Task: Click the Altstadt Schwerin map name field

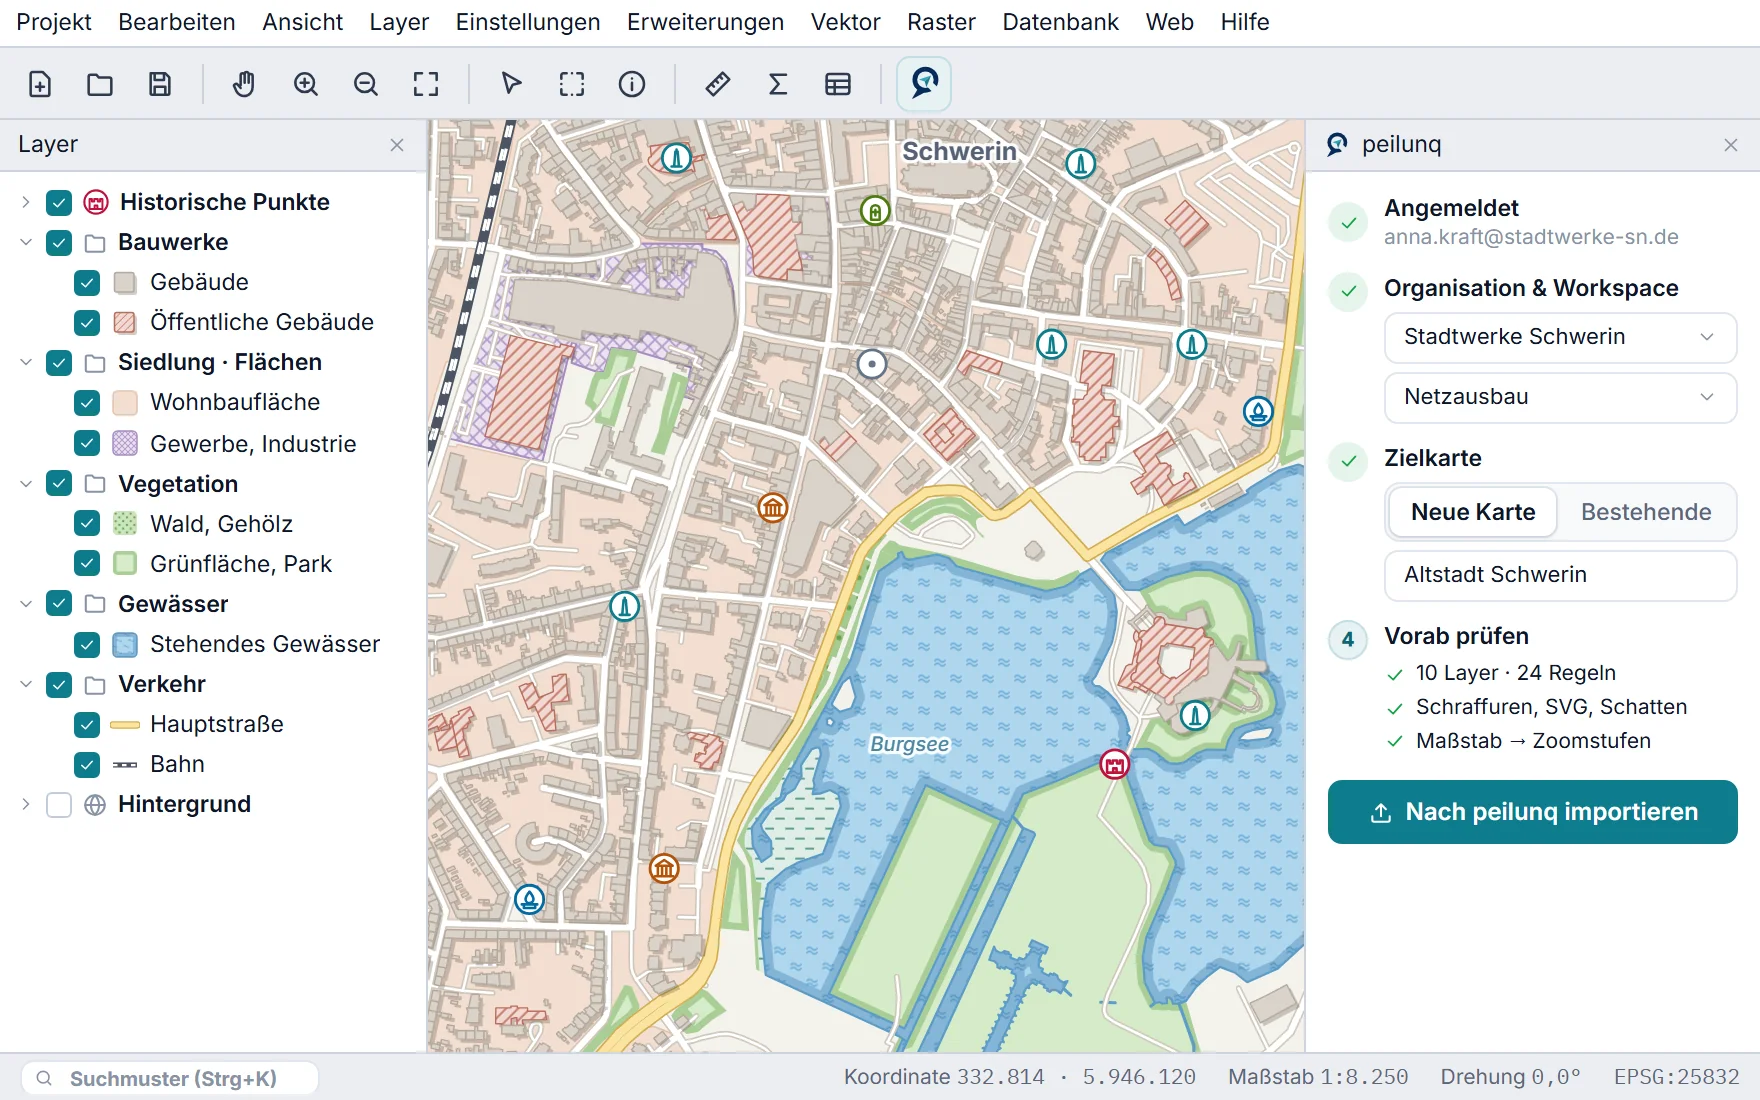Action: (1560, 575)
